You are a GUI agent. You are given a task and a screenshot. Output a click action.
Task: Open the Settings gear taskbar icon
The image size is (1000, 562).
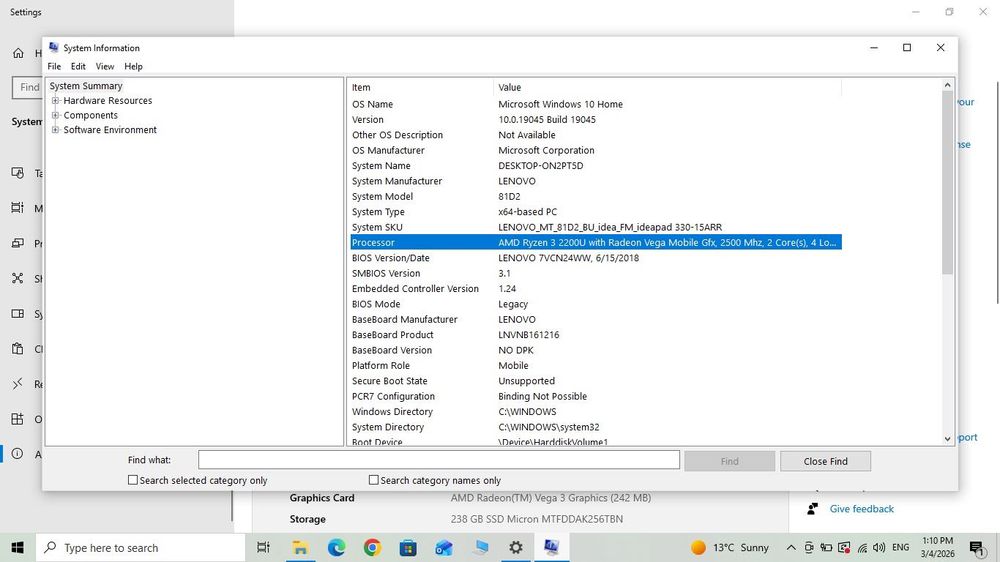coord(515,547)
